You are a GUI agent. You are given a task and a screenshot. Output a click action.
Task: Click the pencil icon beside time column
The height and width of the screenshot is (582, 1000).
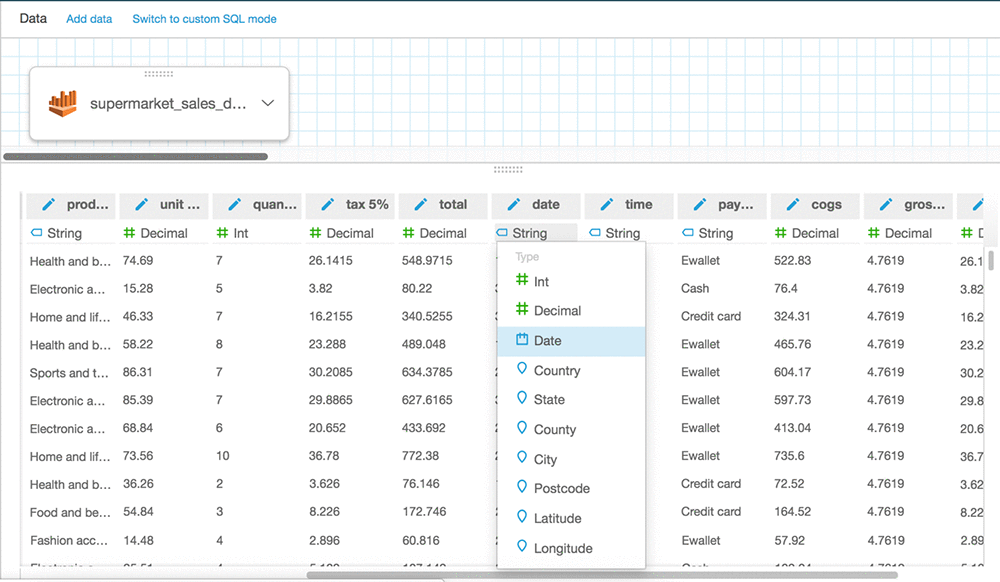[607, 205]
